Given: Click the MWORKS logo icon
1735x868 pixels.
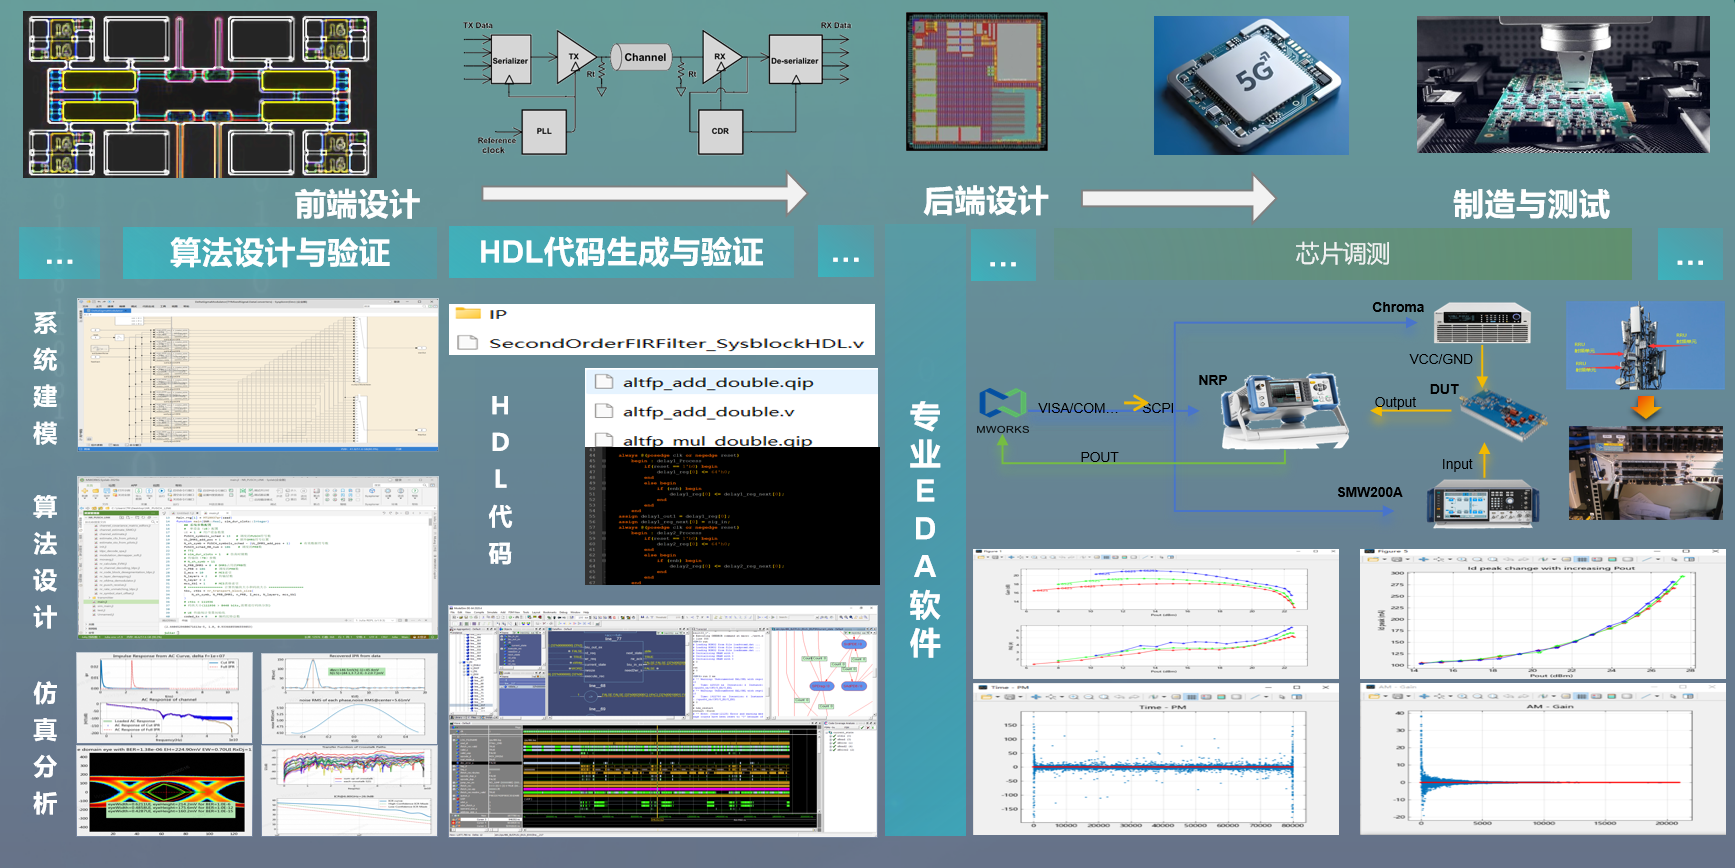Looking at the screenshot, I should (1002, 403).
